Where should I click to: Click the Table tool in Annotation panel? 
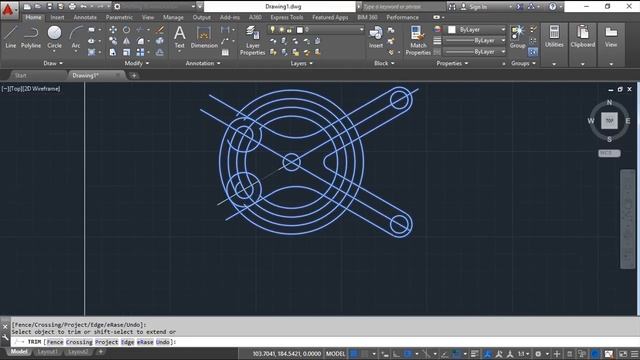click(225, 52)
